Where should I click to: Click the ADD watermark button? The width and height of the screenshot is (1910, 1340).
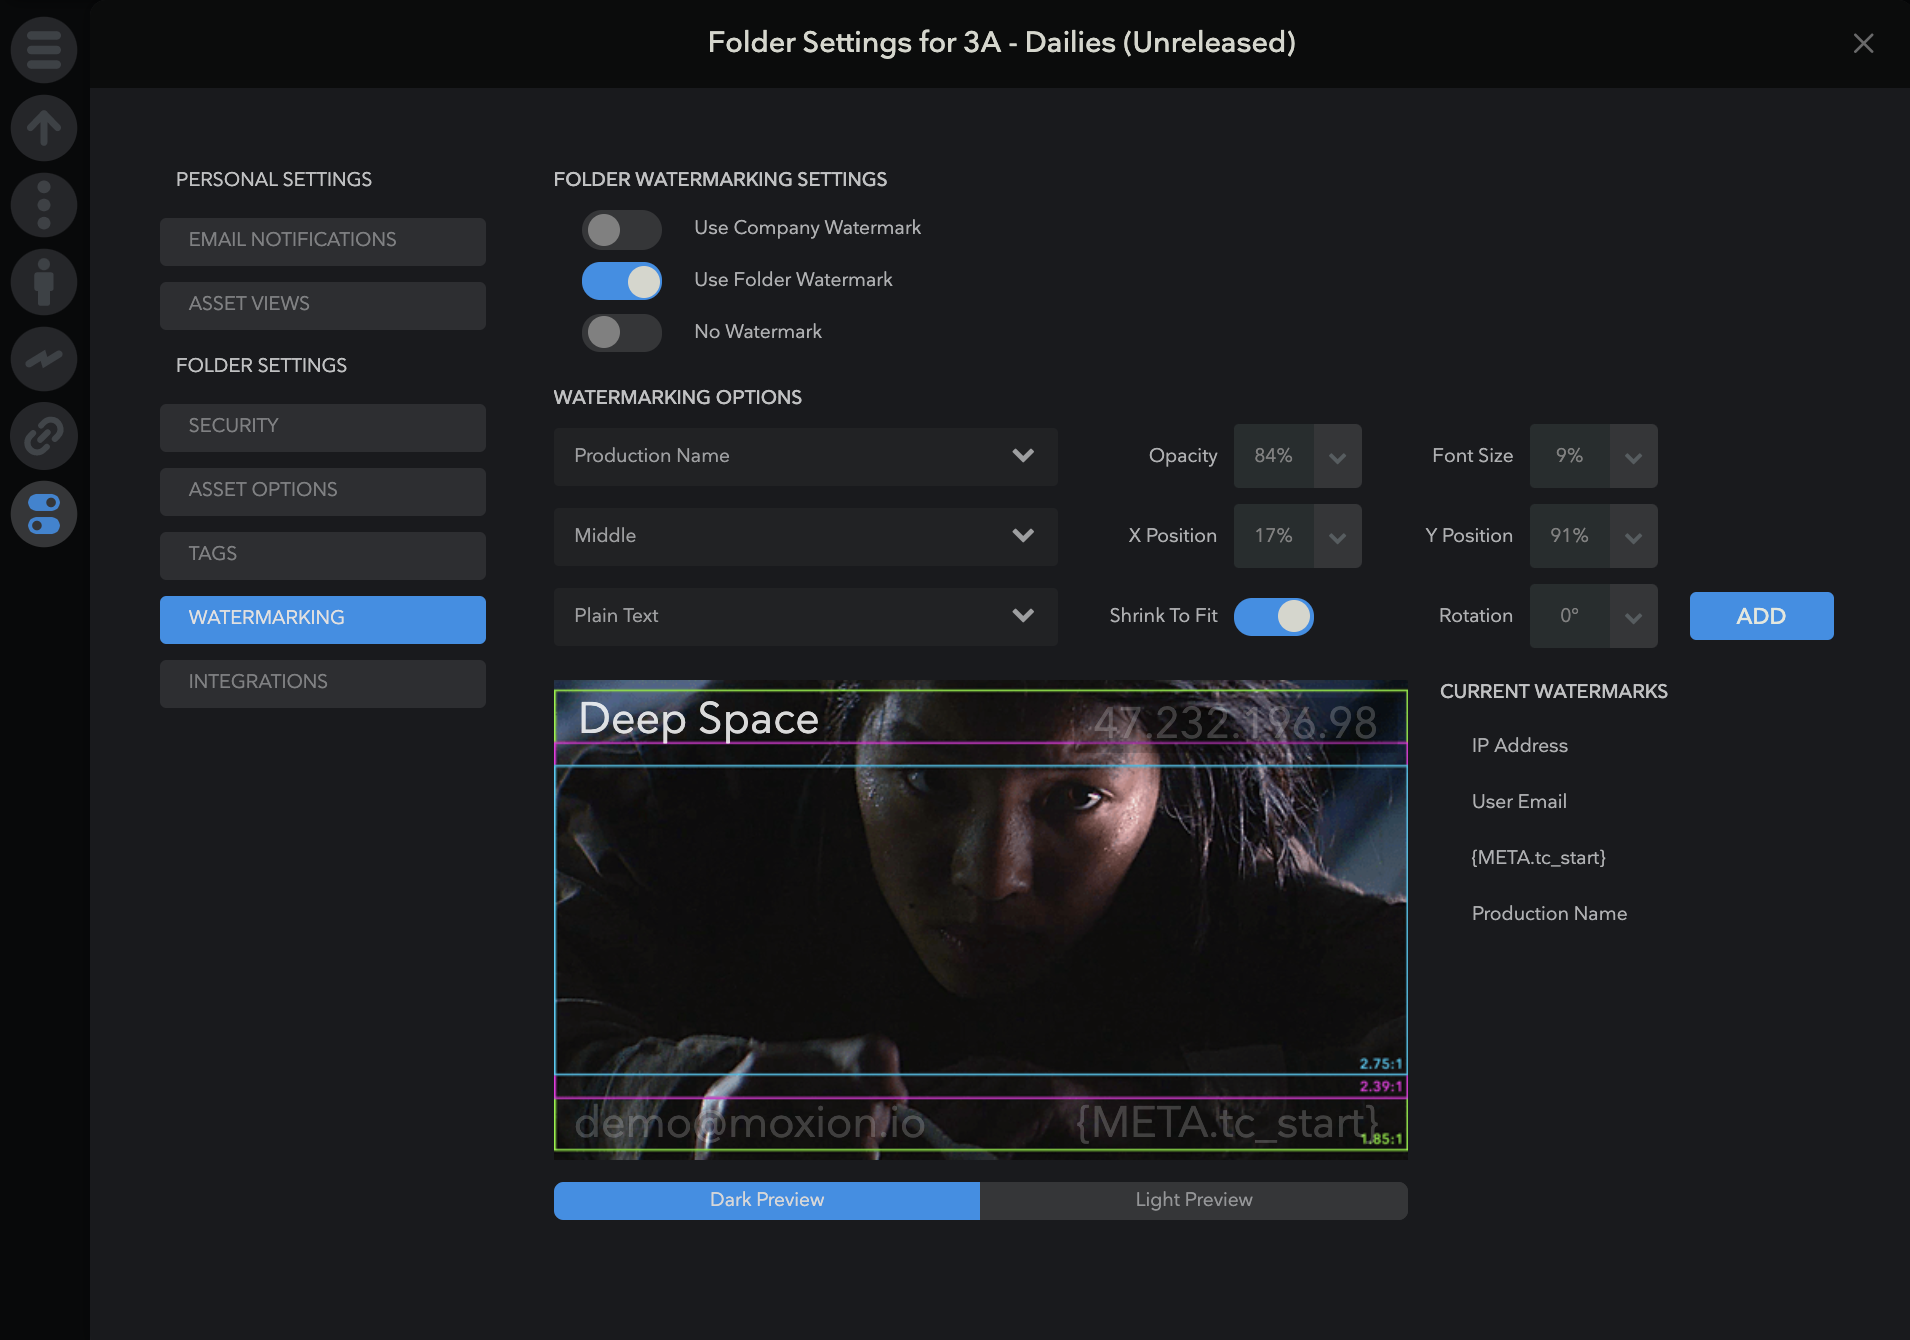click(1761, 616)
